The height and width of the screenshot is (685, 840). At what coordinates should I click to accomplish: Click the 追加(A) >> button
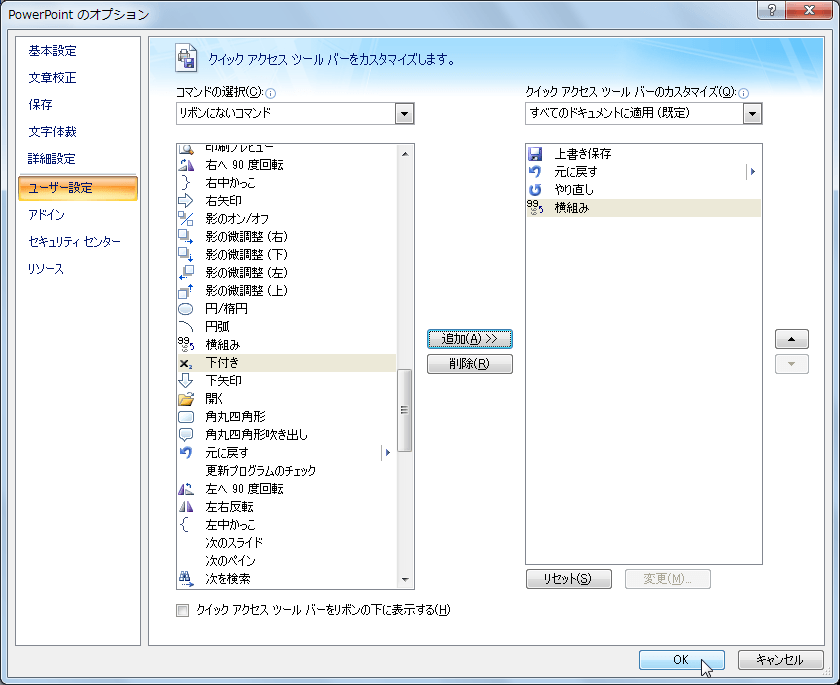(x=470, y=339)
